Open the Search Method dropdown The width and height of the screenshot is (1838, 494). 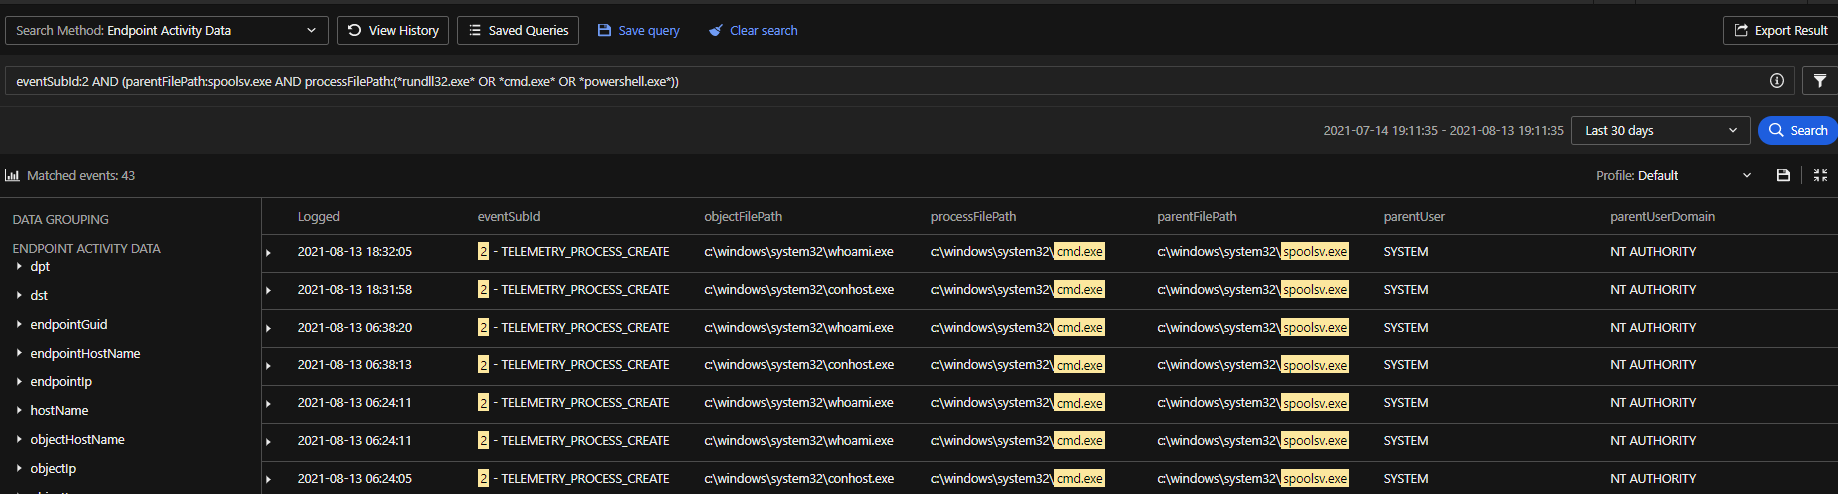[x=166, y=31]
